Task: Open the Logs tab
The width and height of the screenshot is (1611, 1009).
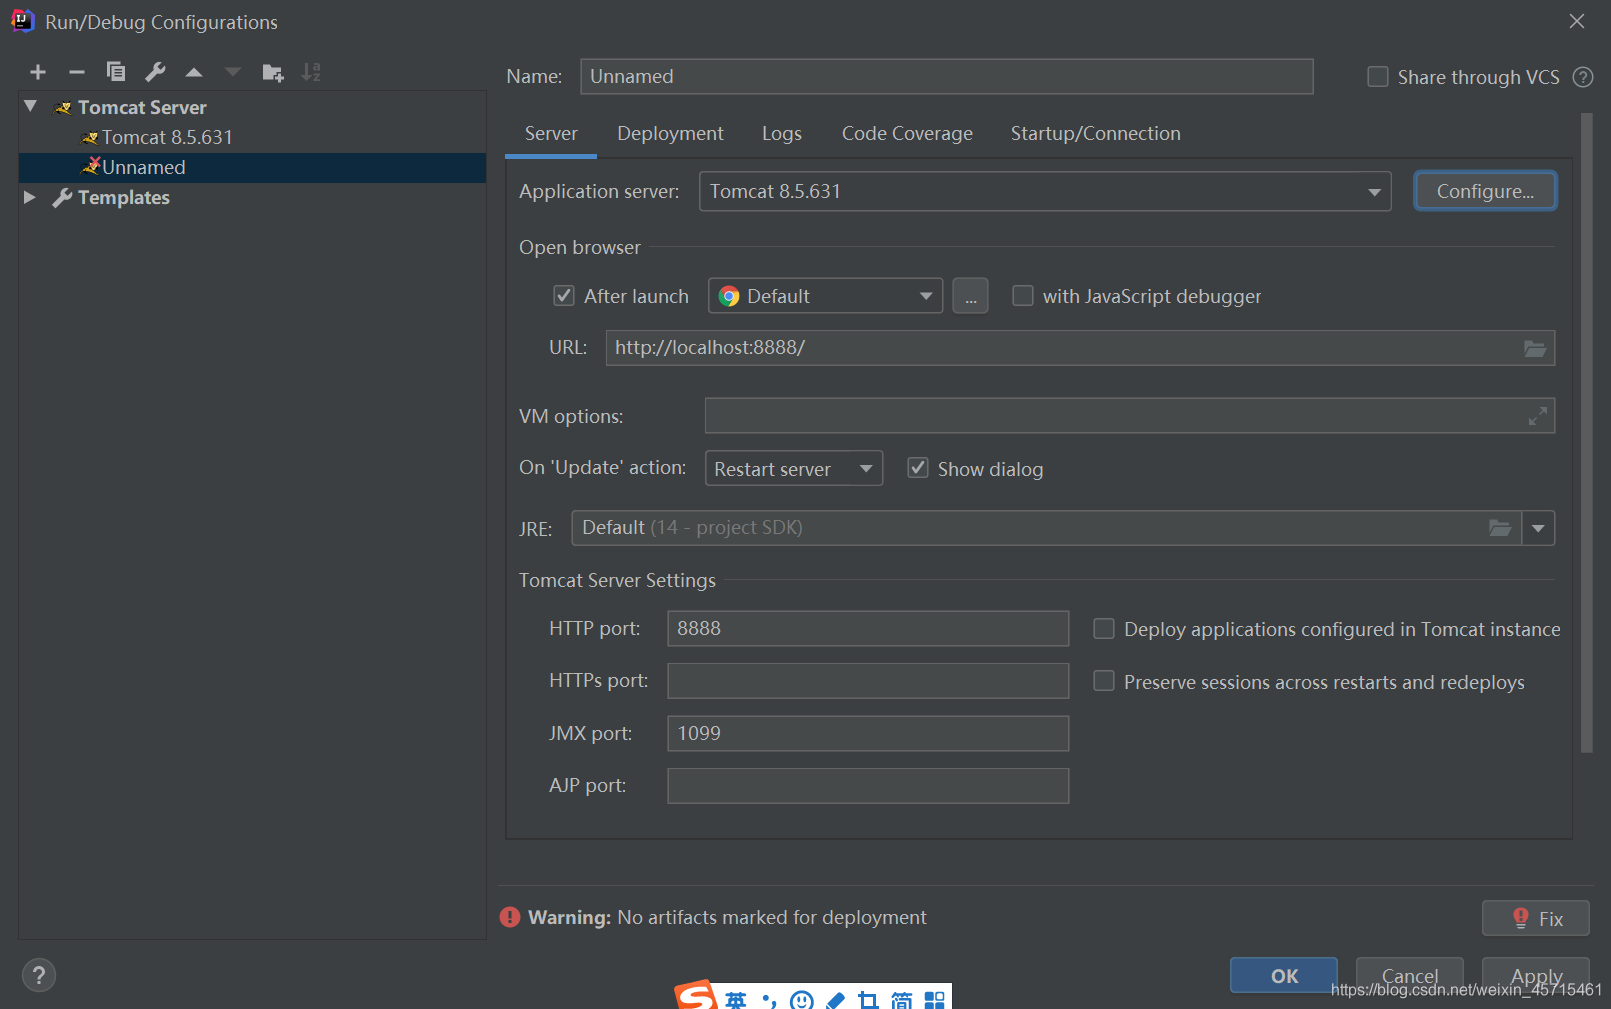Action: click(x=782, y=134)
